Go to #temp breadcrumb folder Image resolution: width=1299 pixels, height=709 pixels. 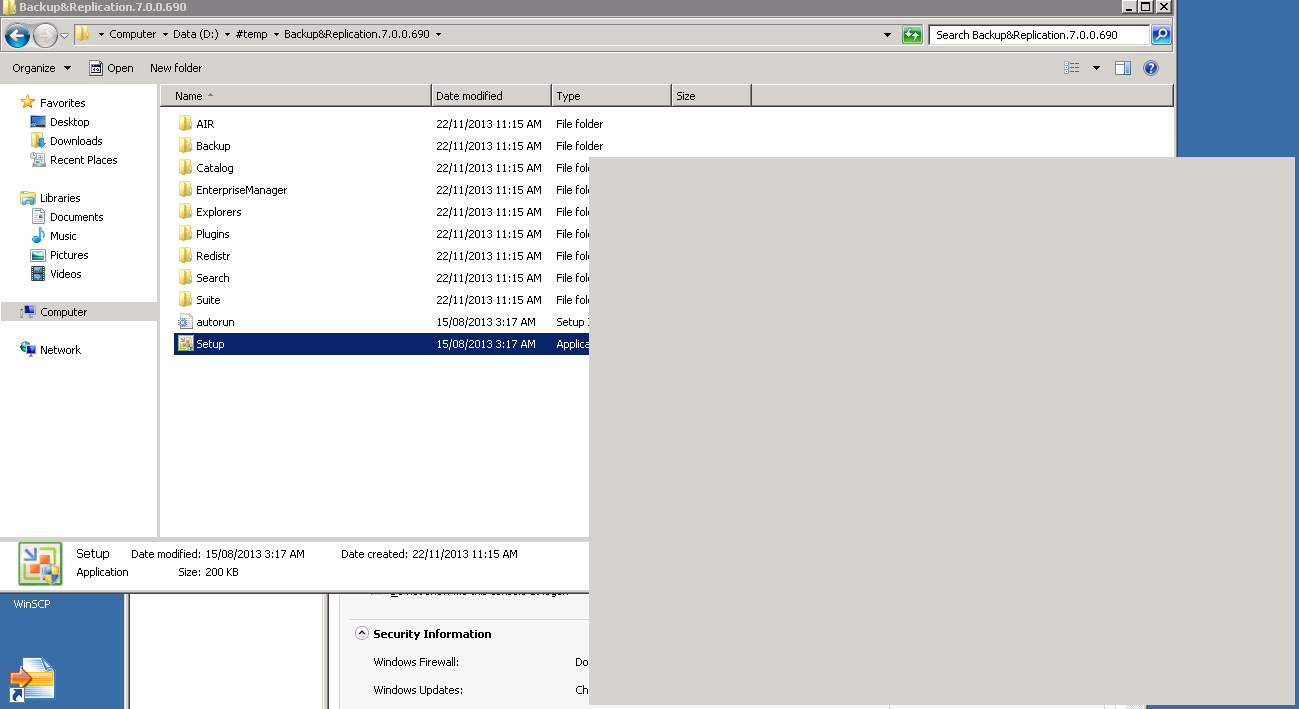[x=251, y=34]
